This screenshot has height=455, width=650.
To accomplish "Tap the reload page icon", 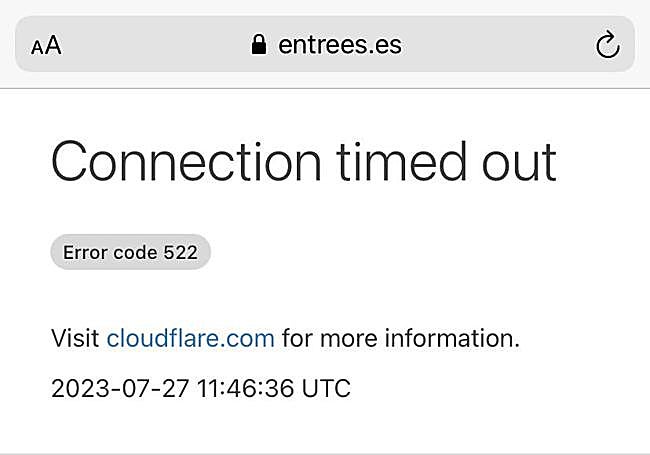I will pos(607,45).
